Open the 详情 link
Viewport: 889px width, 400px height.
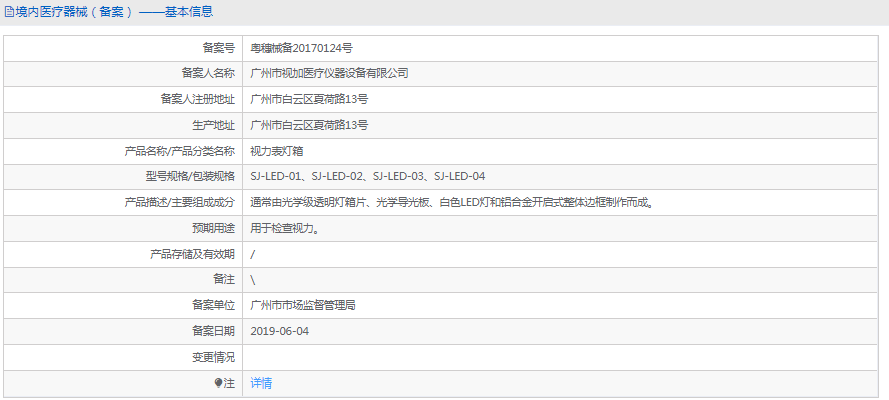click(261, 384)
